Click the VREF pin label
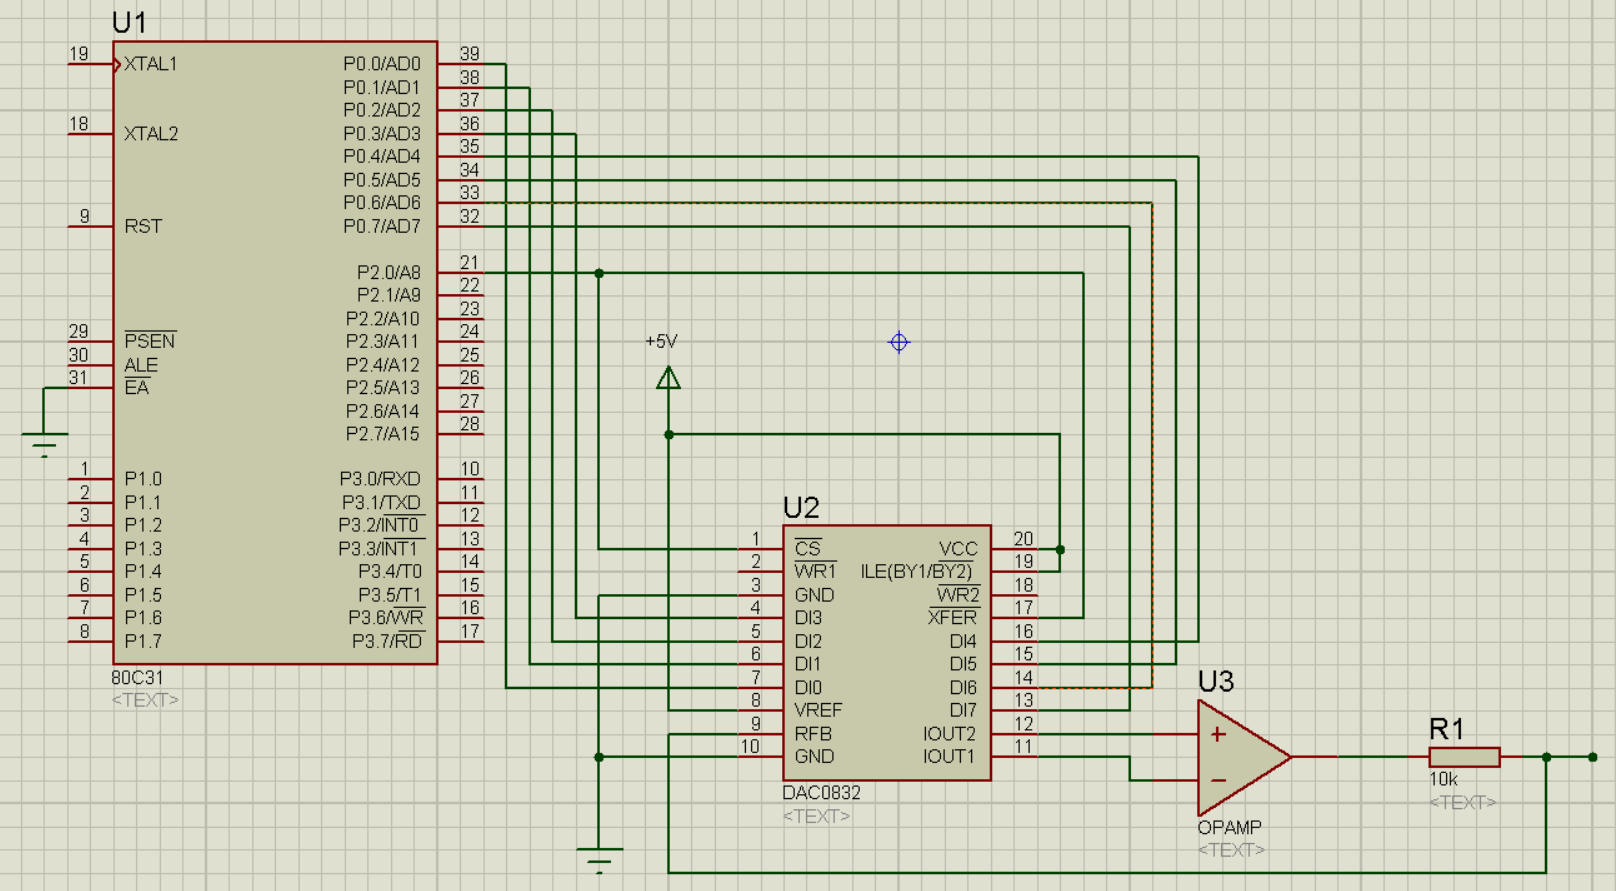 point(818,711)
